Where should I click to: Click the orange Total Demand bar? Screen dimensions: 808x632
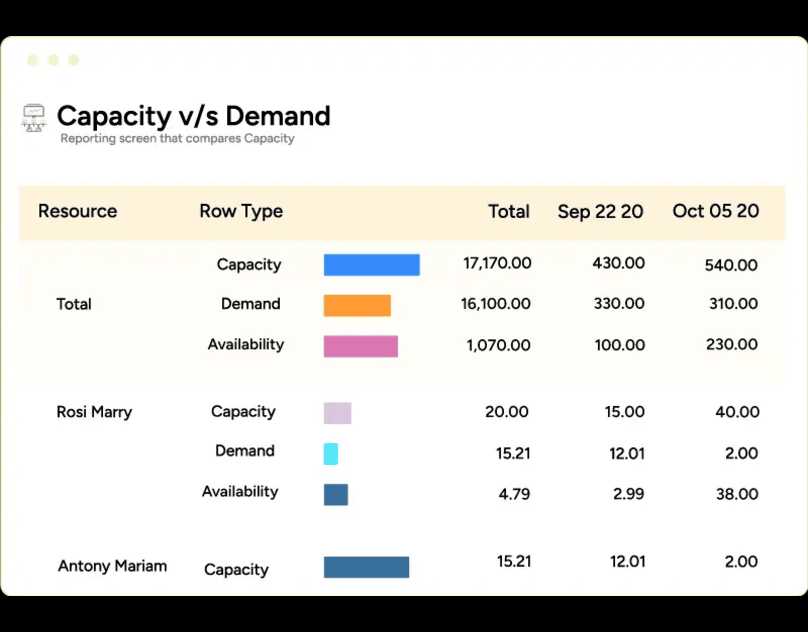[357, 305]
